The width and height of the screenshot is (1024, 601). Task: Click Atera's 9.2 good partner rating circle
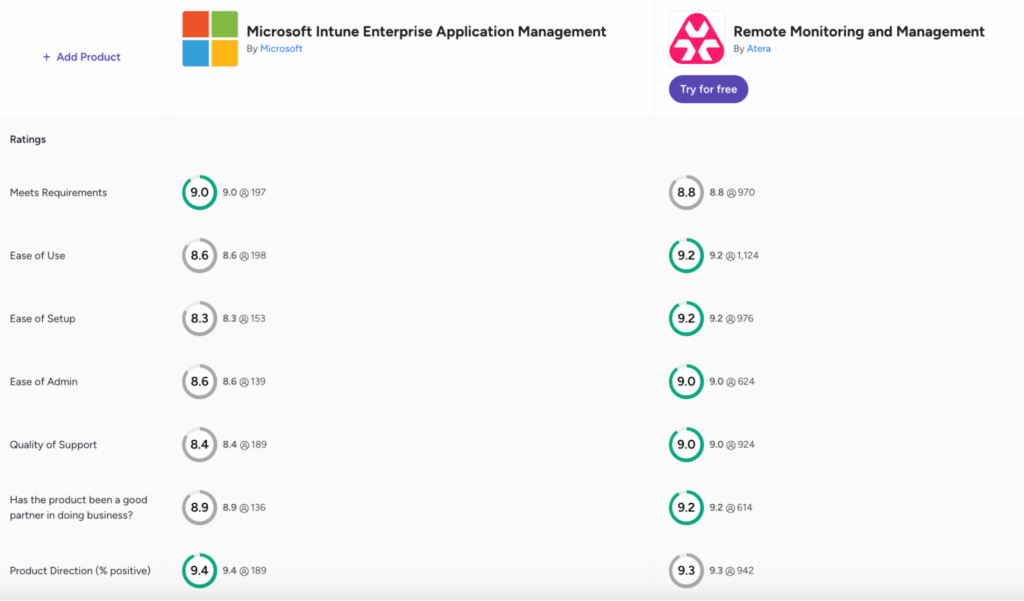(x=686, y=508)
